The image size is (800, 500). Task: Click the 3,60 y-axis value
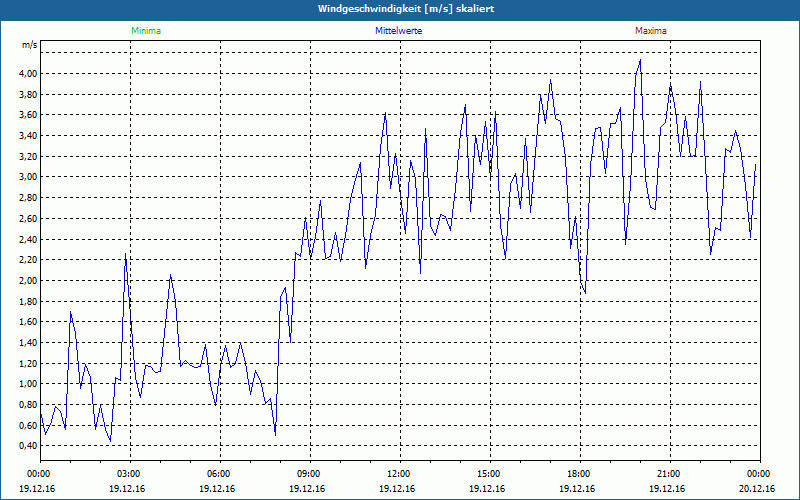[x=29, y=115]
